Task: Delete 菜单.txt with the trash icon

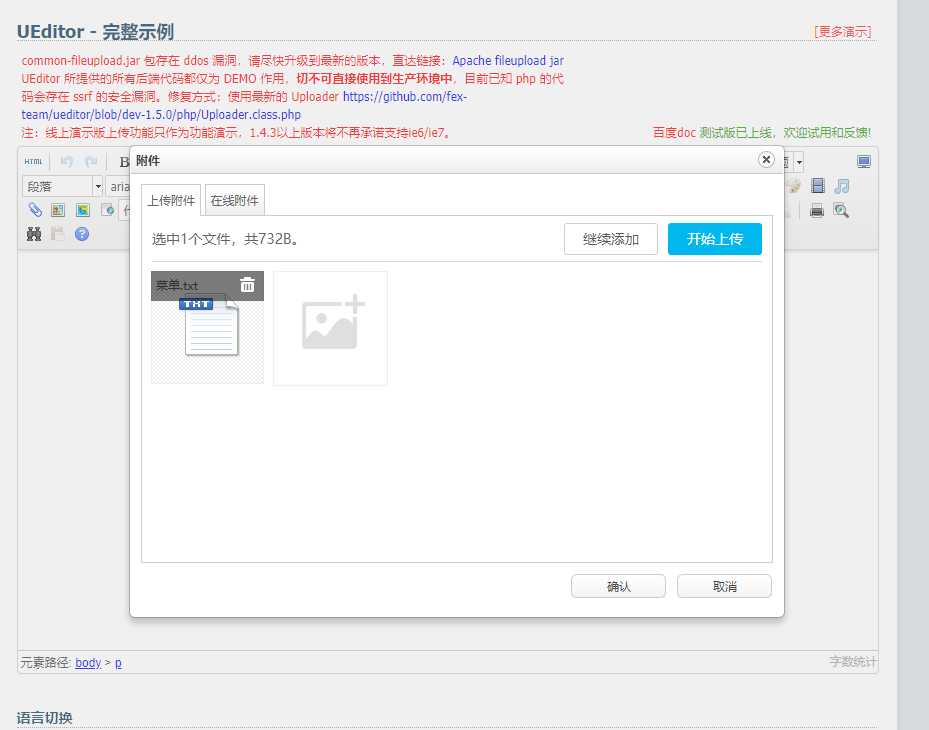Action: pos(247,285)
